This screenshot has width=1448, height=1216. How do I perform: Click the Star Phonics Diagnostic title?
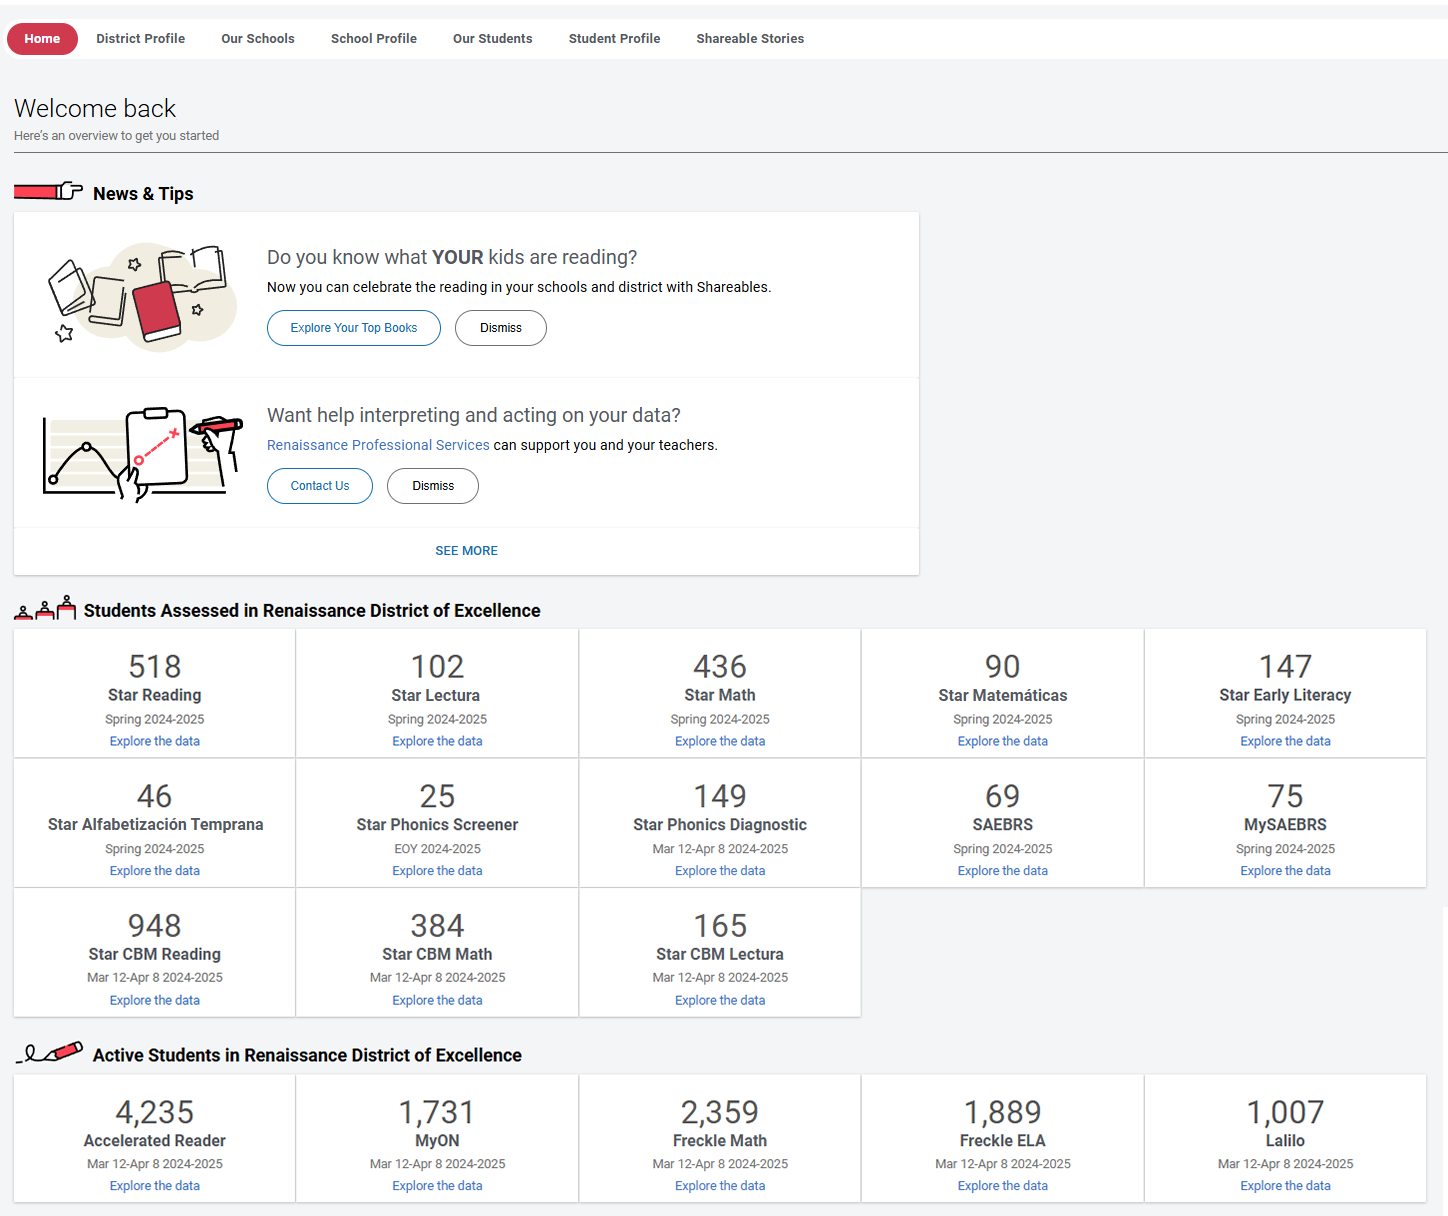(x=720, y=825)
